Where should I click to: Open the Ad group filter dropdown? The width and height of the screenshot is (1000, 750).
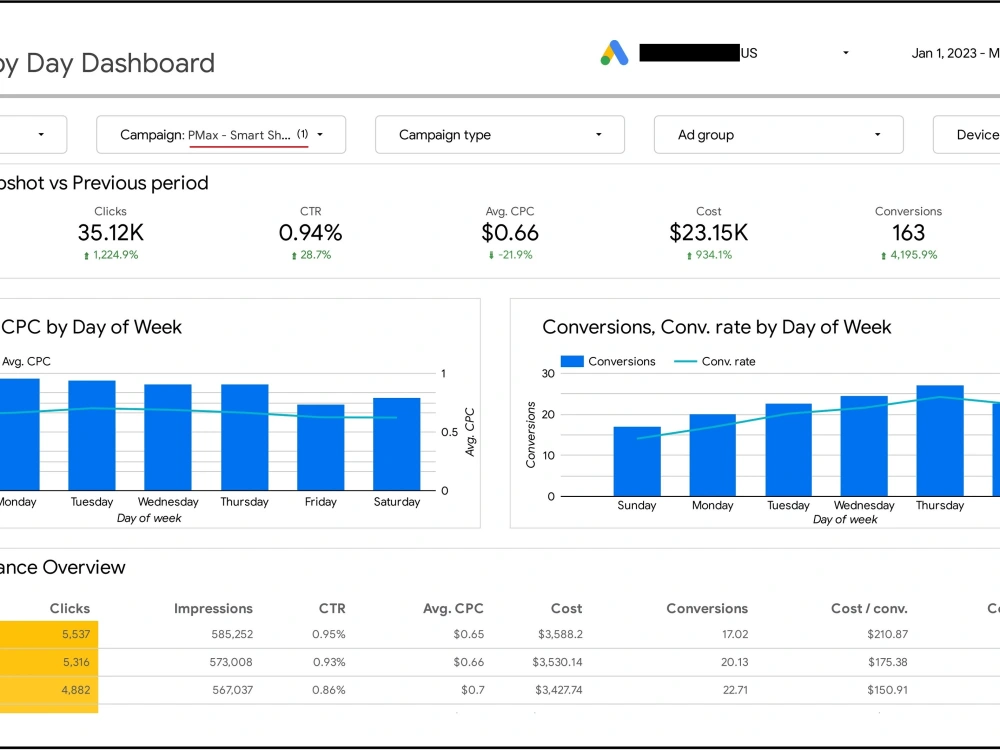pyautogui.click(x=779, y=135)
